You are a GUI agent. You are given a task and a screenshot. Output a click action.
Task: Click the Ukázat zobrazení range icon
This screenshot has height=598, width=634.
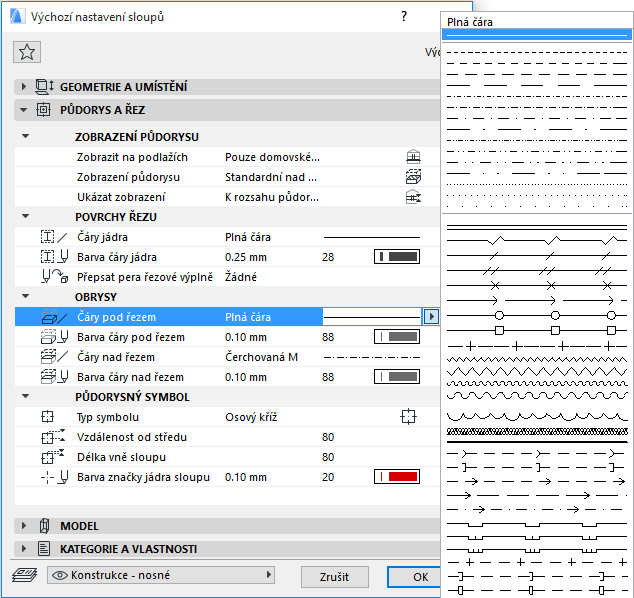pos(413,197)
